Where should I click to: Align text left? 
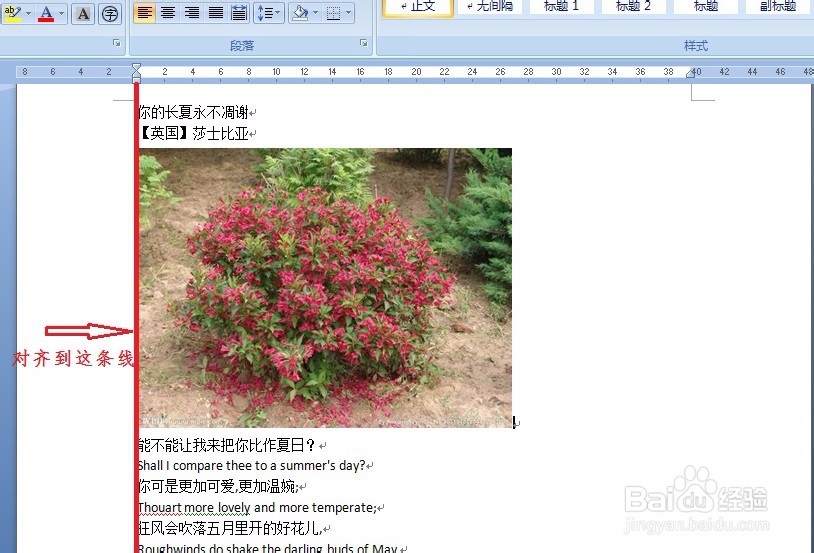(144, 12)
